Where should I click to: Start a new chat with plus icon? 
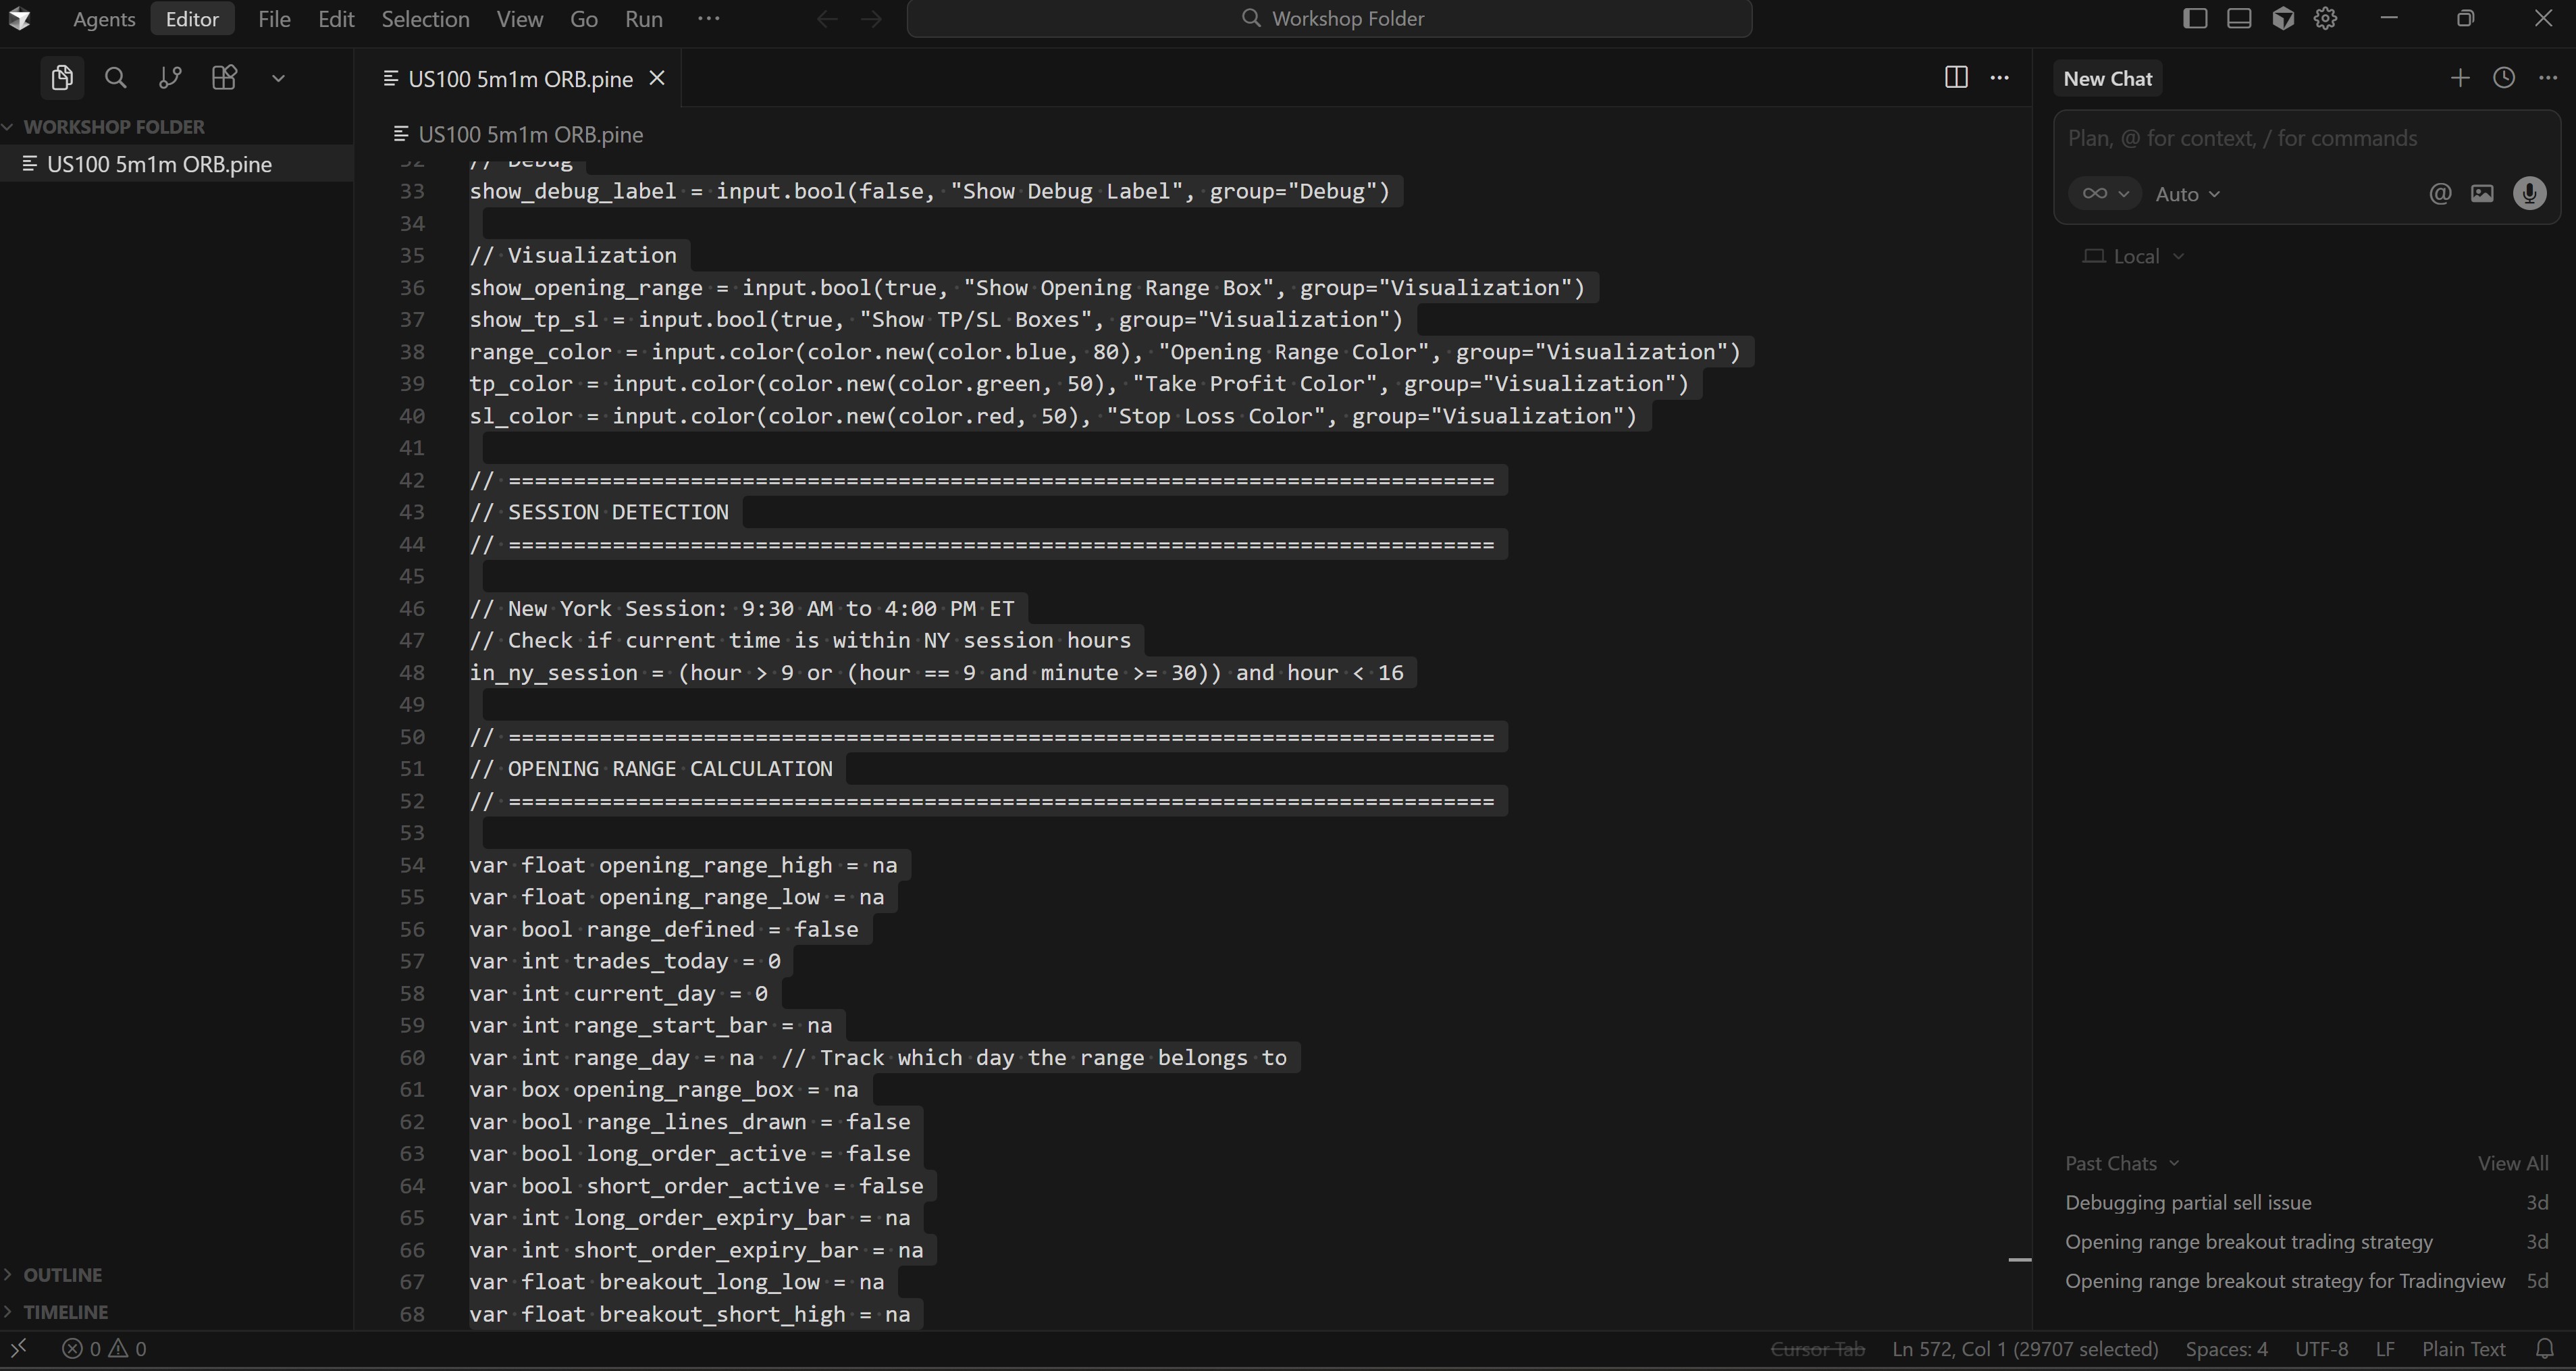(2460, 78)
